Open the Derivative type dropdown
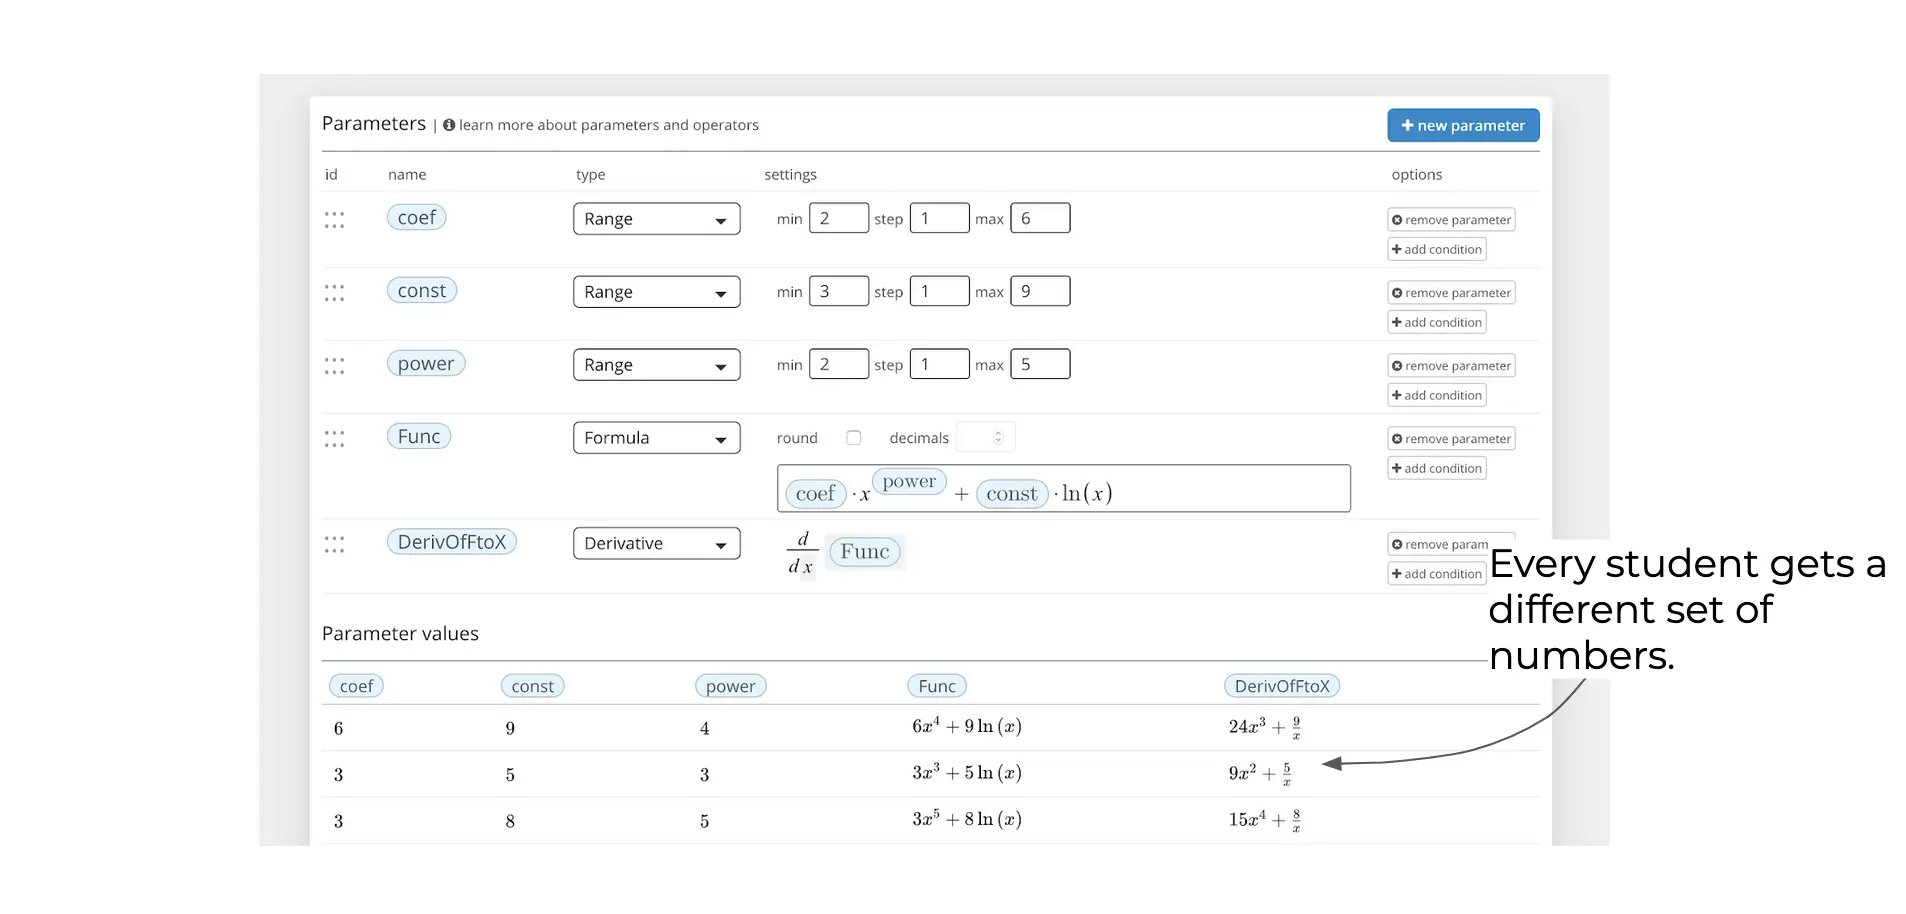The height and width of the screenshot is (914, 1906). click(656, 543)
